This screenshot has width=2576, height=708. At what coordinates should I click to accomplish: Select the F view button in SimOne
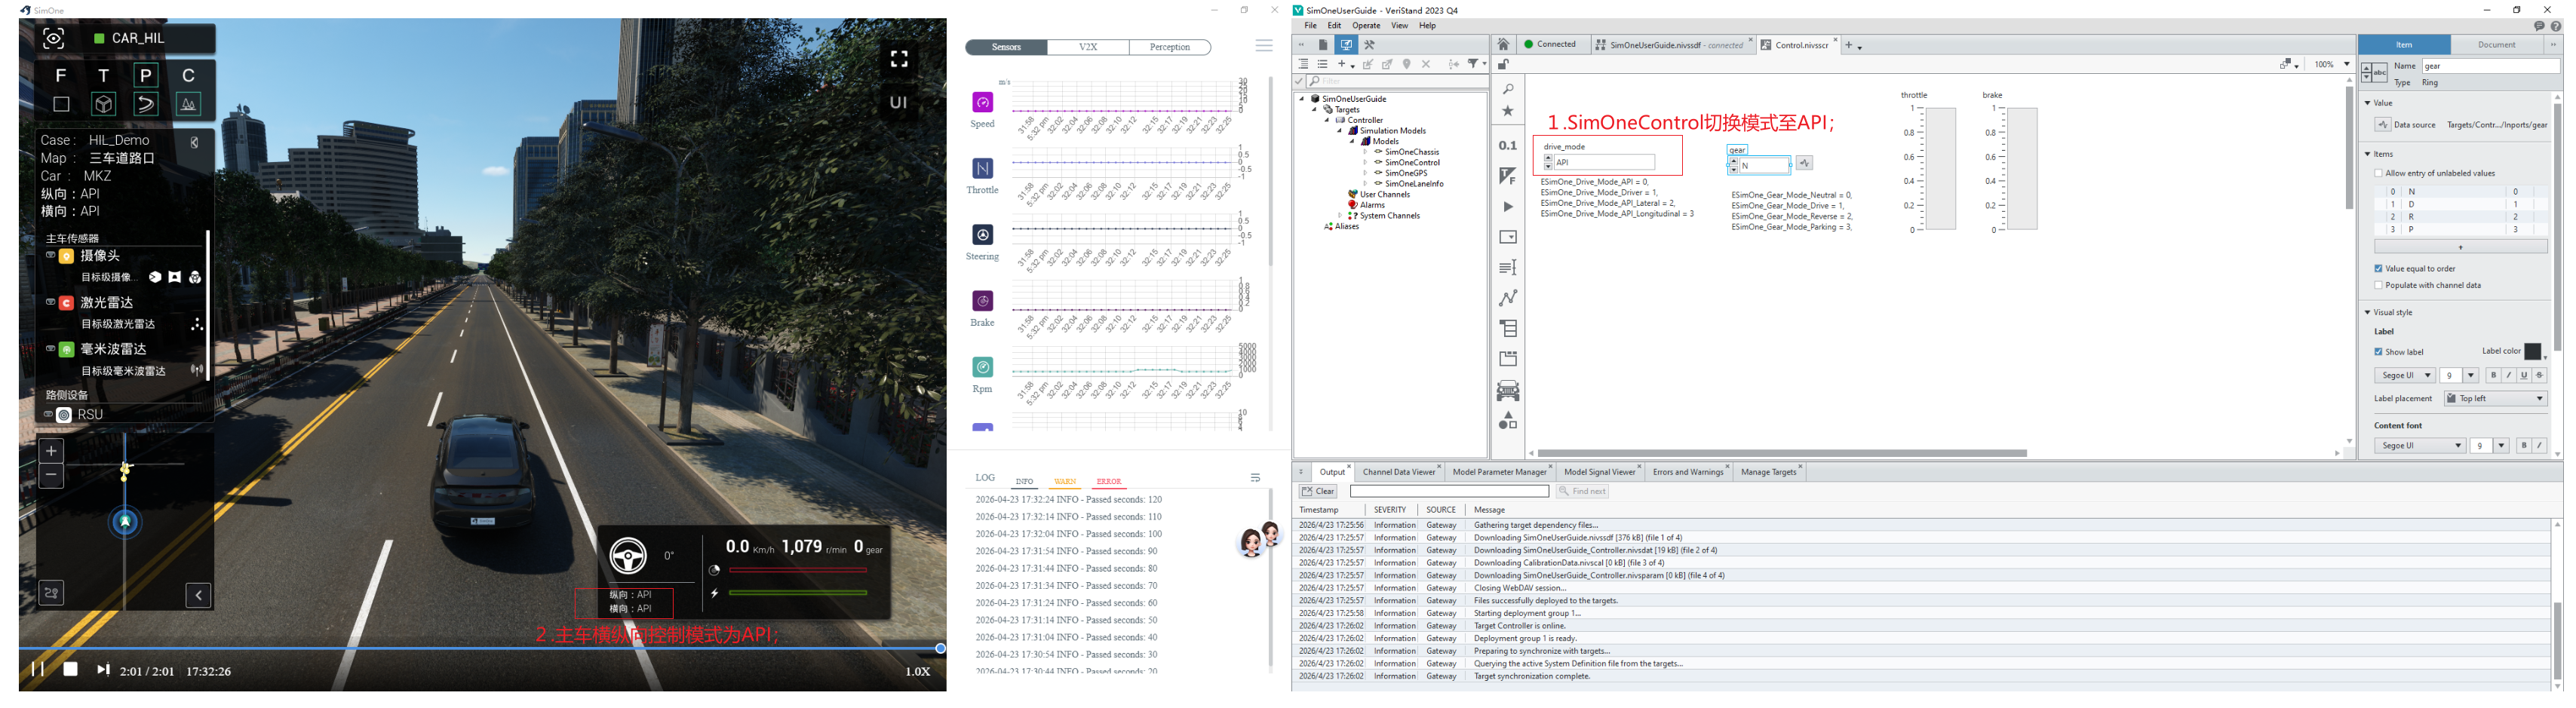coord(61,75)
